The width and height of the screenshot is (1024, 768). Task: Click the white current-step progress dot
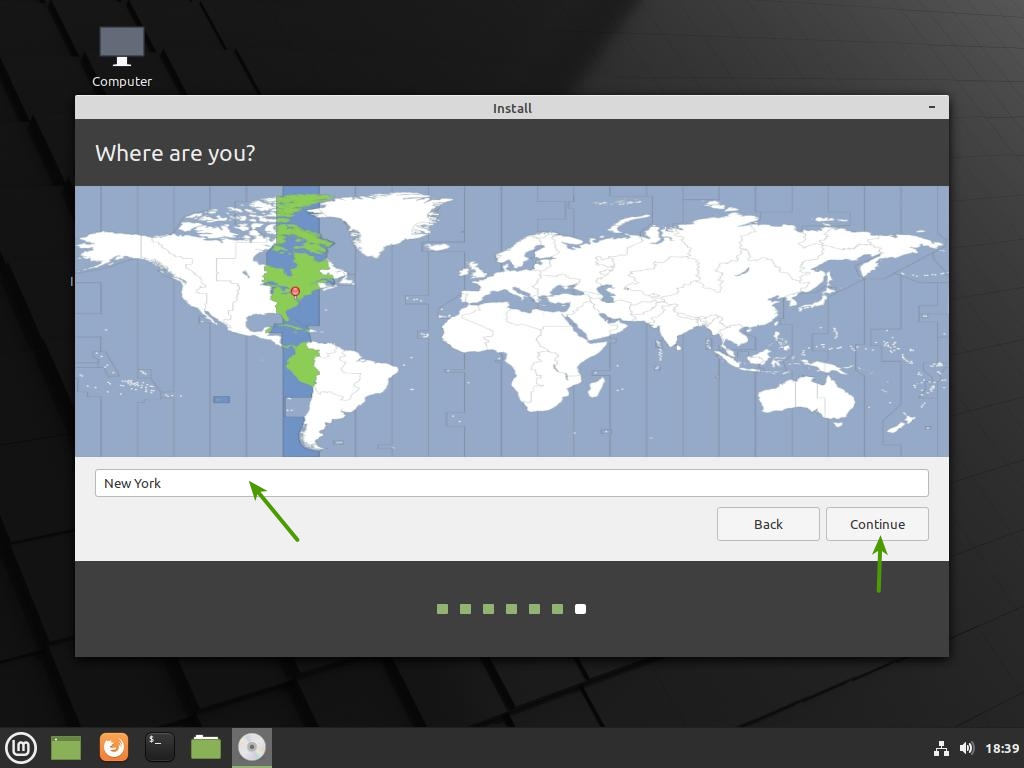coord(580,609)
